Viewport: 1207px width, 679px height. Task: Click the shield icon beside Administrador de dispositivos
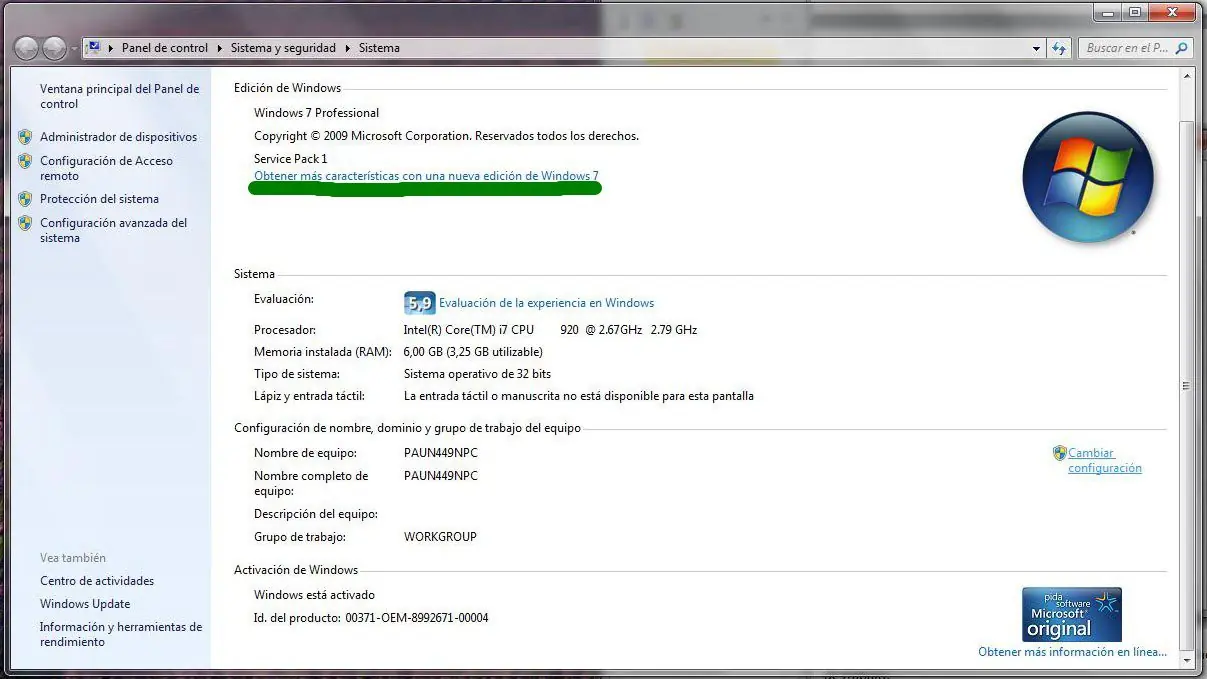point(26,137)
